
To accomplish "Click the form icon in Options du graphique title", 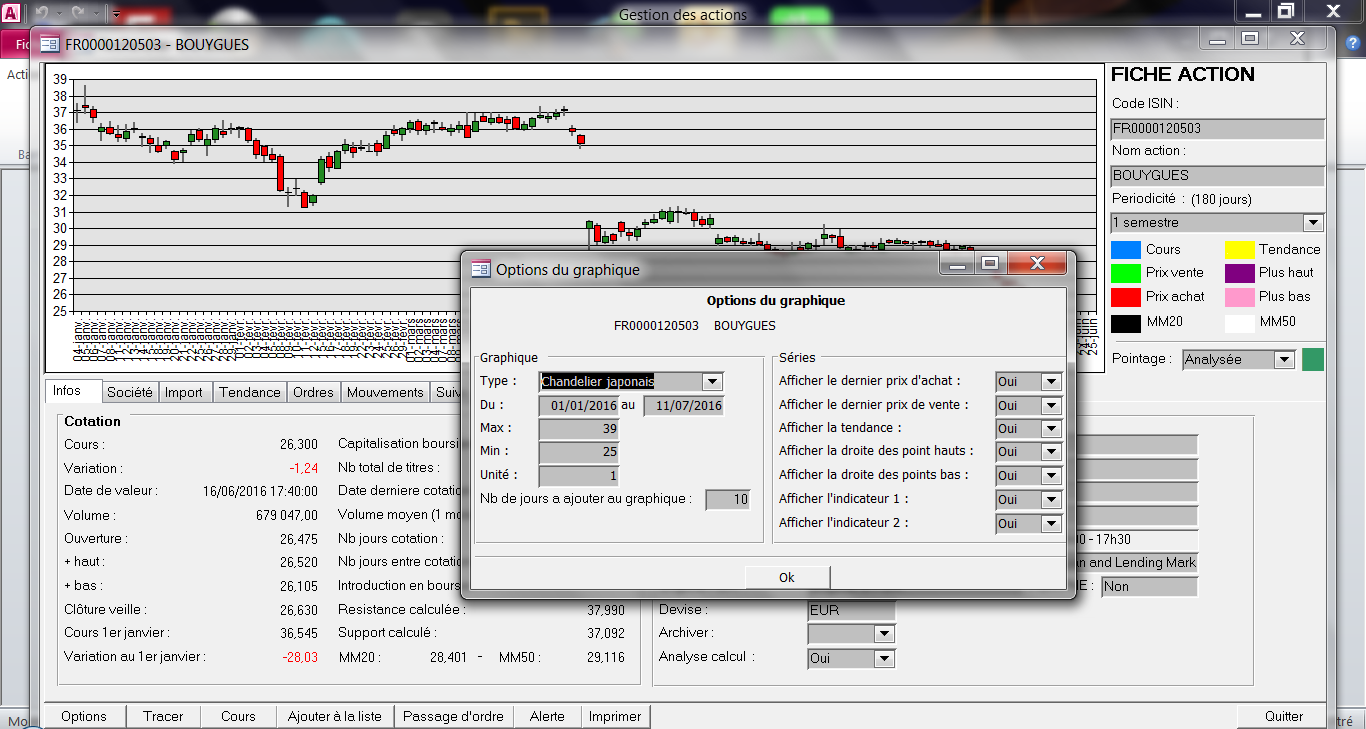I will (x=481, y=269).
